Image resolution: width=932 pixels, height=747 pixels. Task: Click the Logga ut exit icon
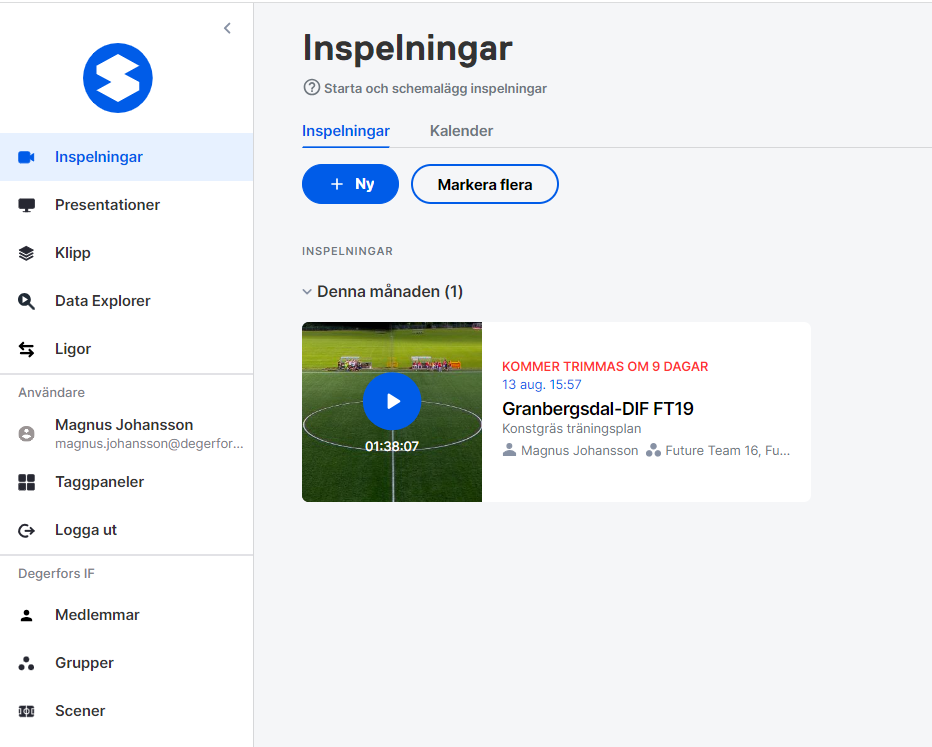click(x=26, y=530)
